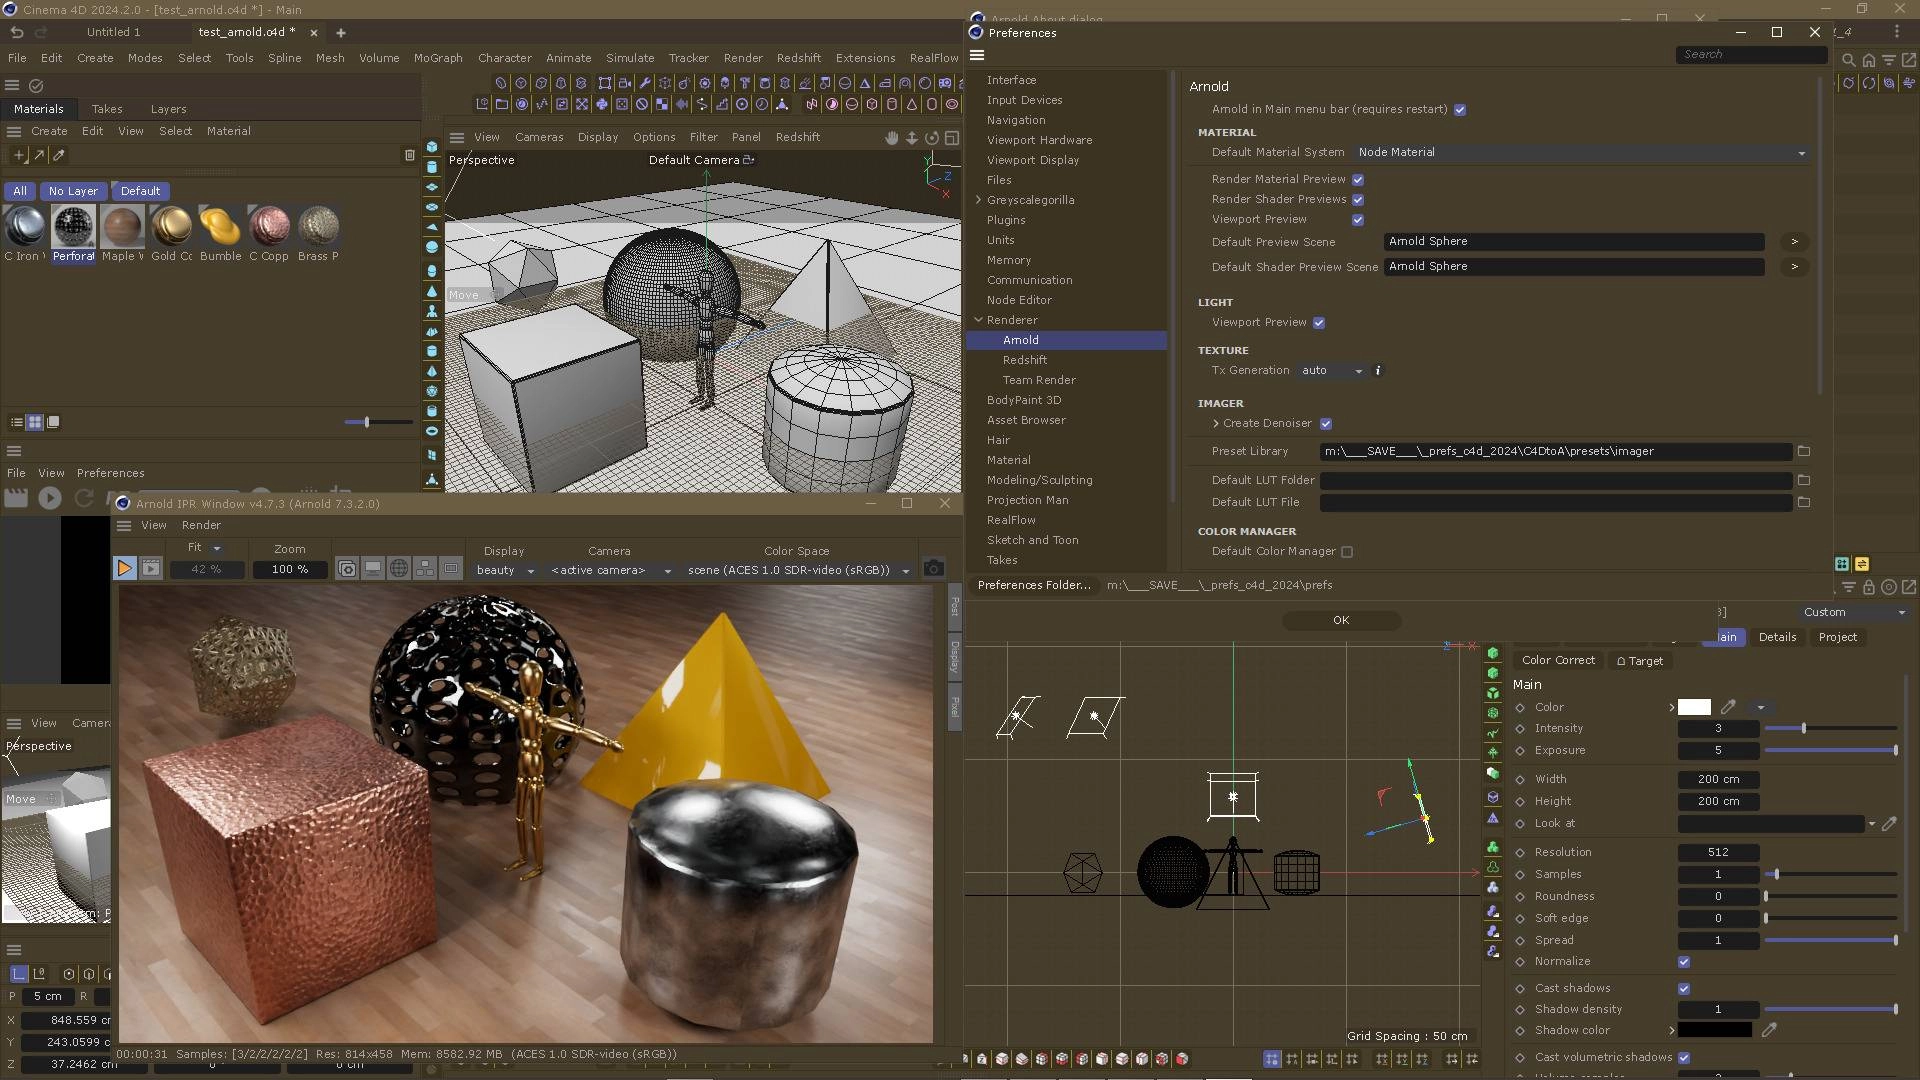Image resolution: width=1920 pixels, height=1080 pixels.
Task: Click the Look at picker icon
Action: click(1889, 824)
